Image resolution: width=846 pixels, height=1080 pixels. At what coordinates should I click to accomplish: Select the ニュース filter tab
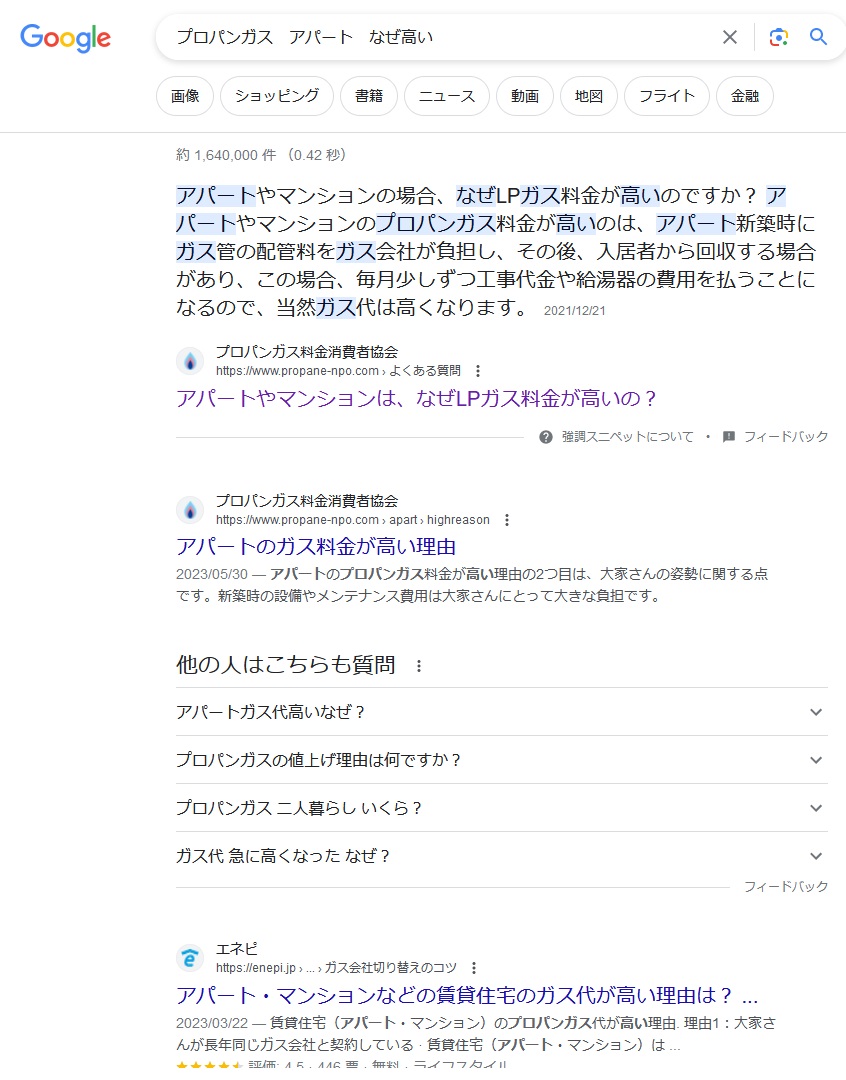pyautogui.click(x=446, y=96)
